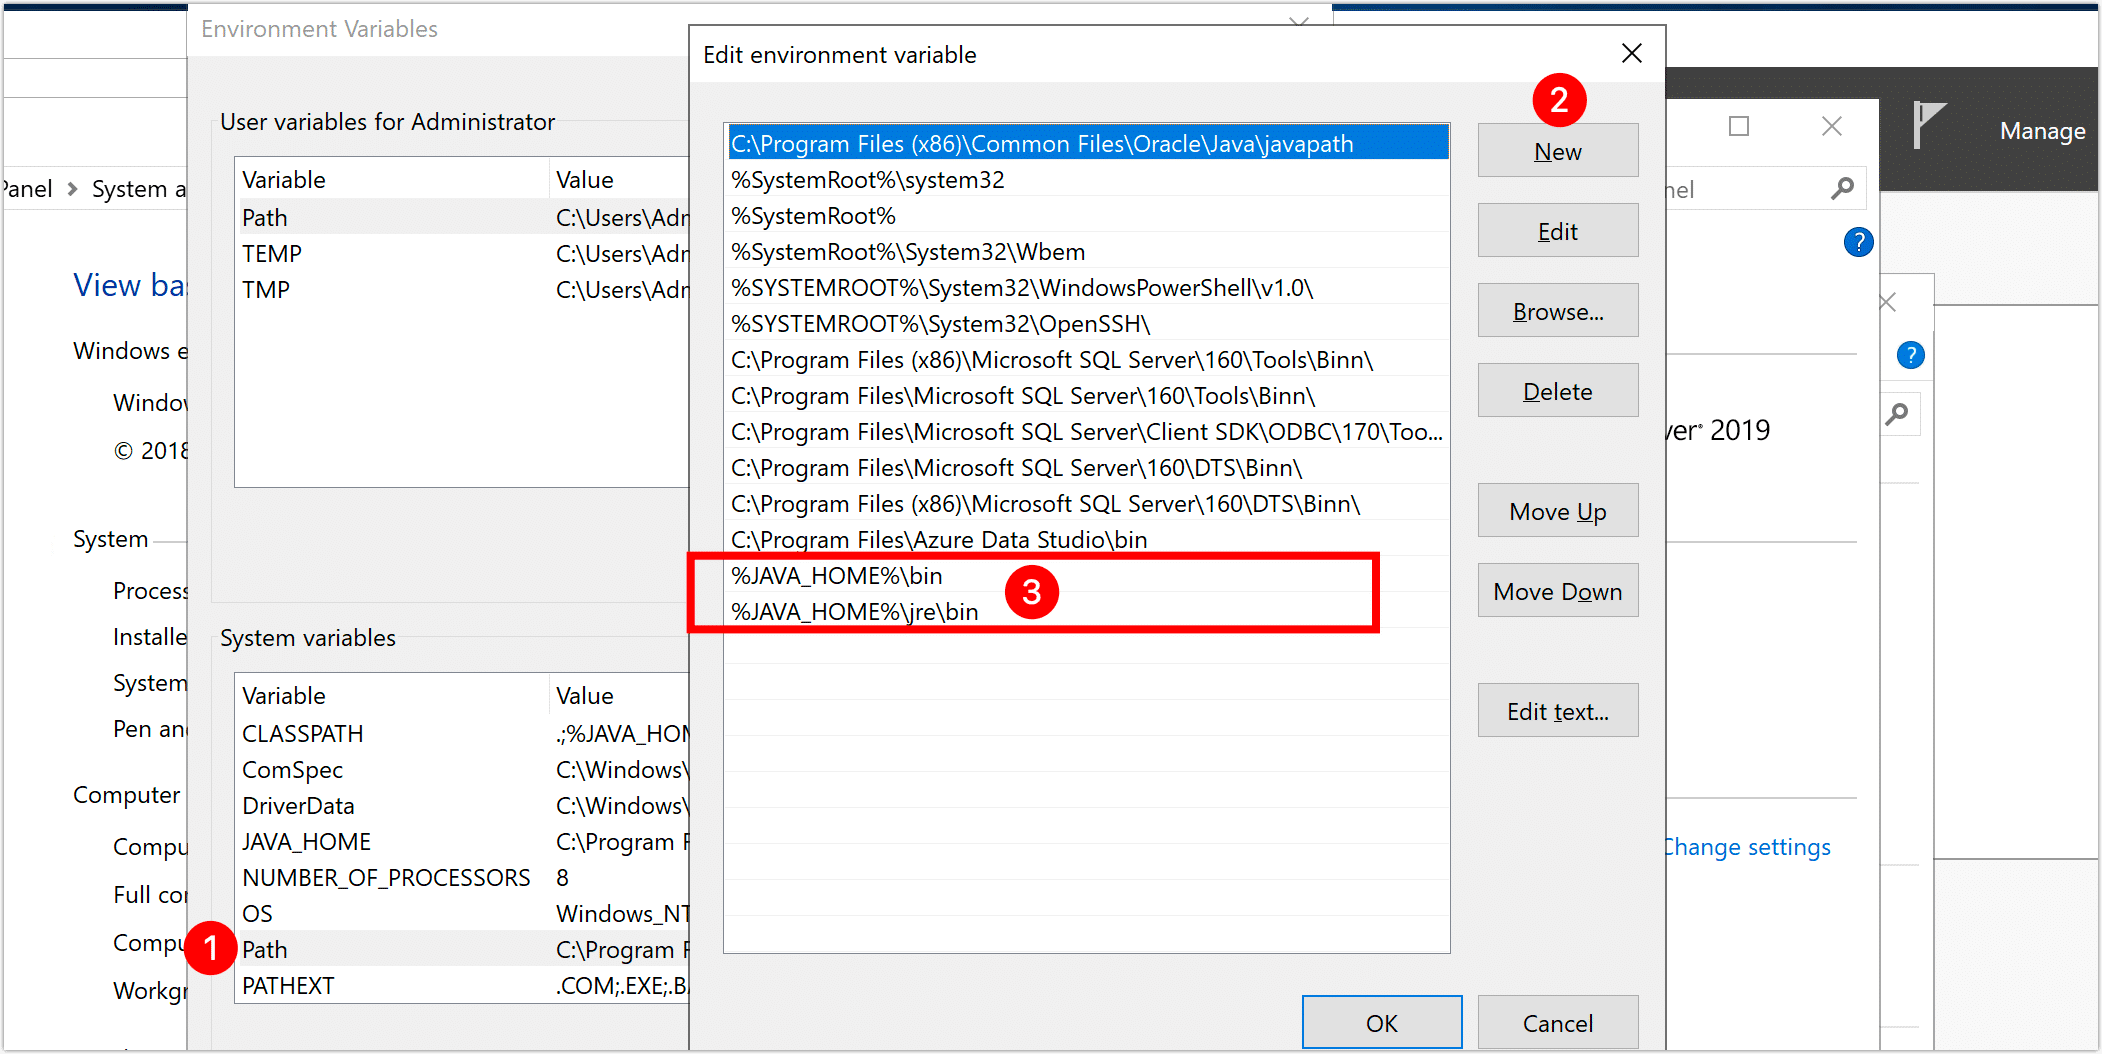This screenshot has height=1054, width=2102.
Task: Click the Edit text button
Action: click(x=1556, y=710)
